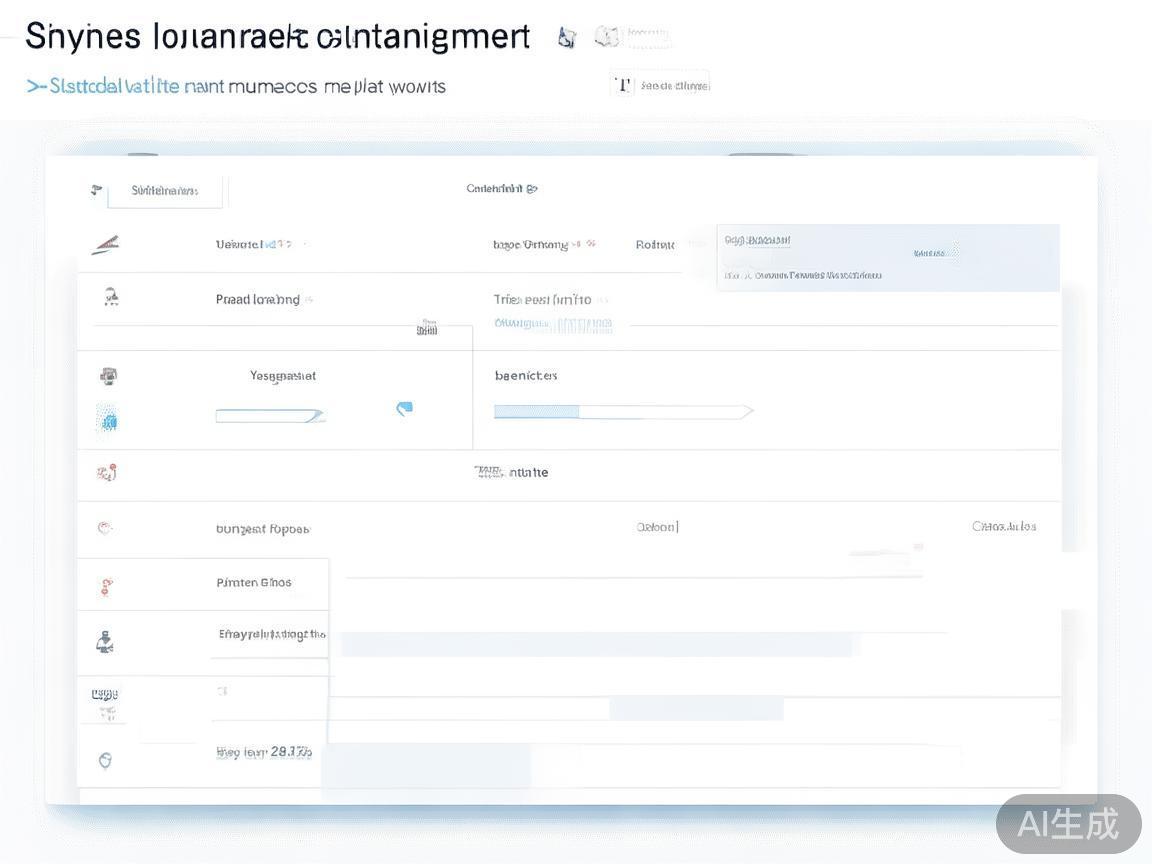Click the highlighted blue info box at right
1152x864 pixels.
coord(887,258)
